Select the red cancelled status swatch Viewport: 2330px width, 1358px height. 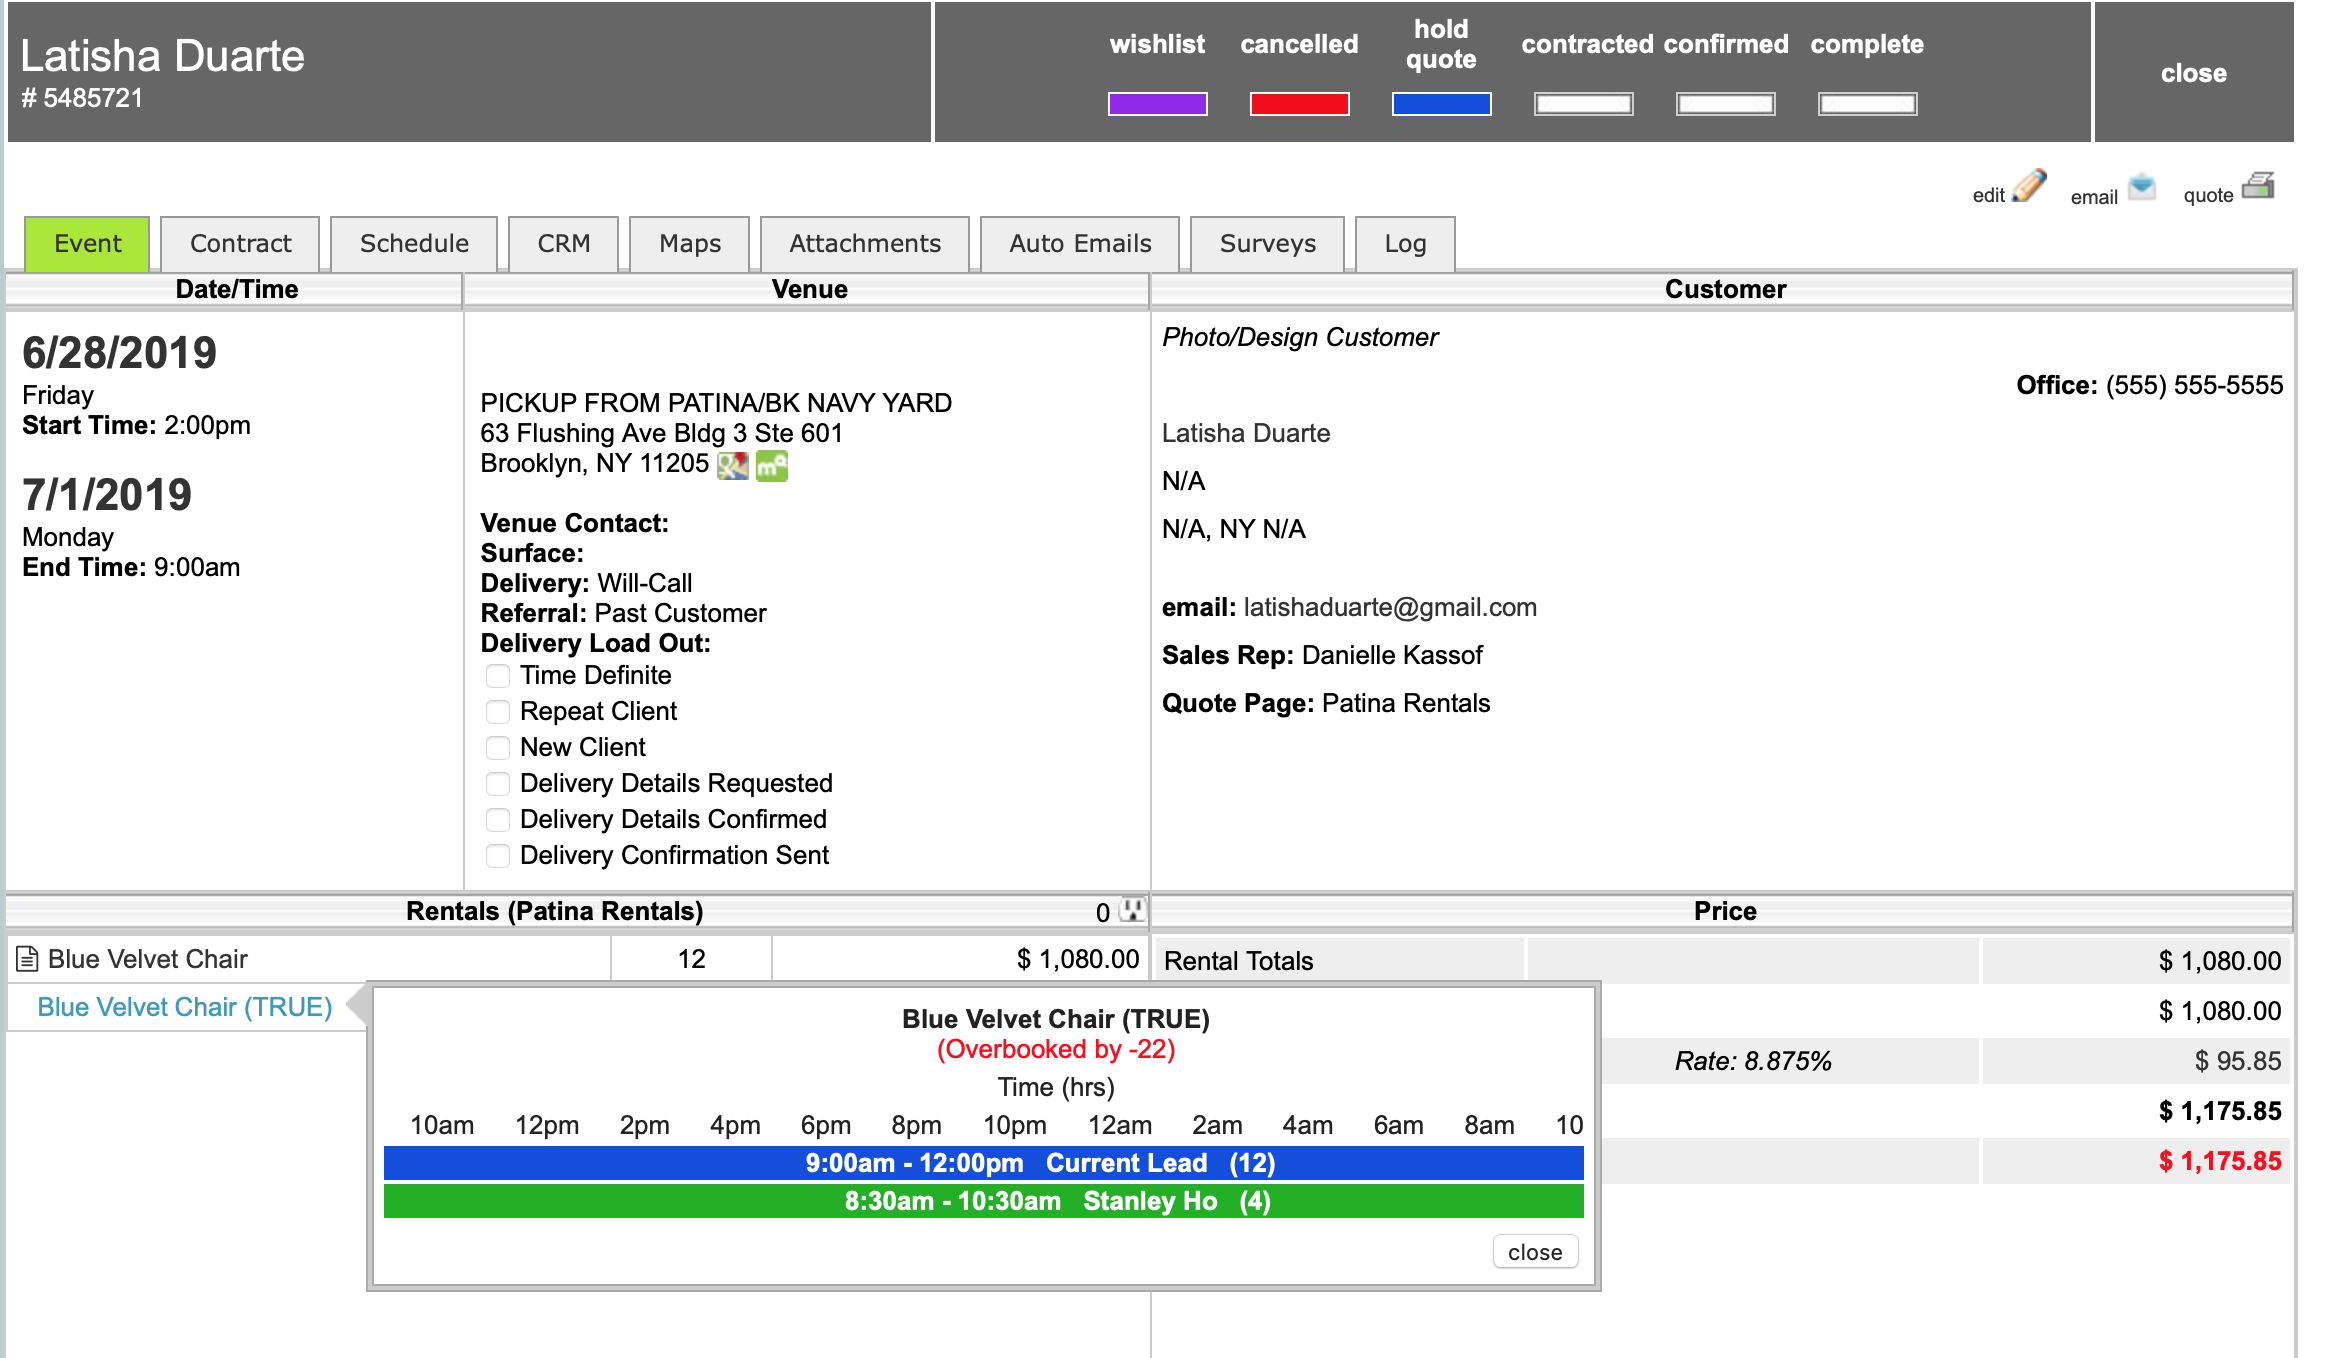[1299, 104]
